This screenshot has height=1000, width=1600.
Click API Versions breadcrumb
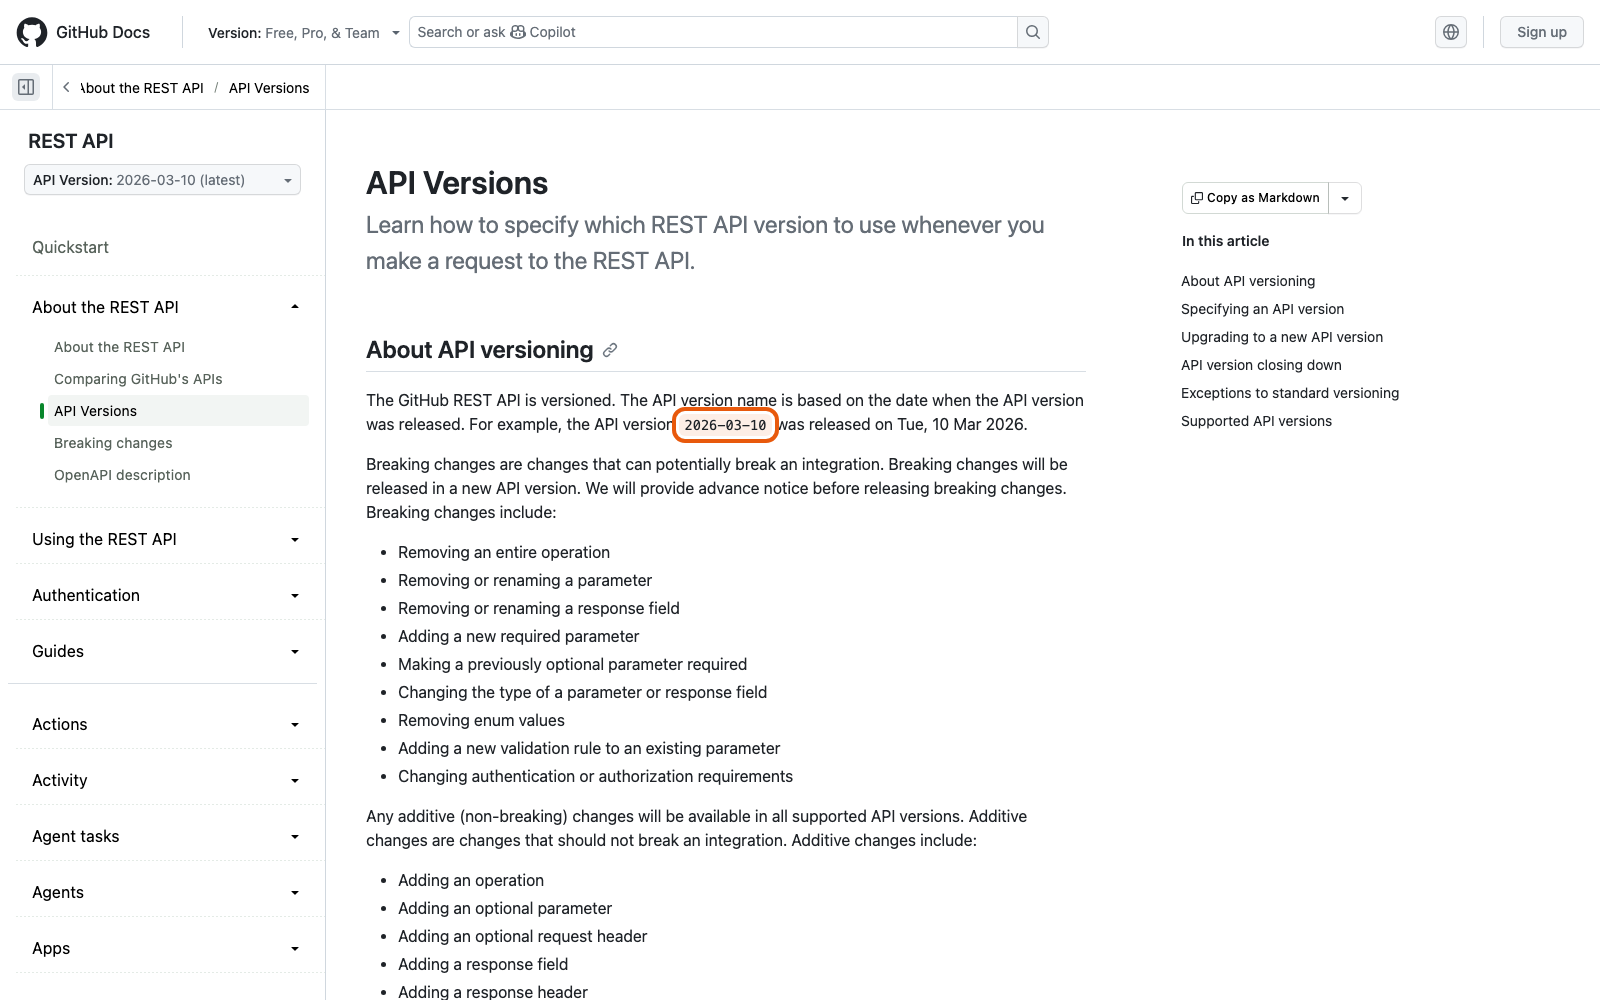point(269,88)
